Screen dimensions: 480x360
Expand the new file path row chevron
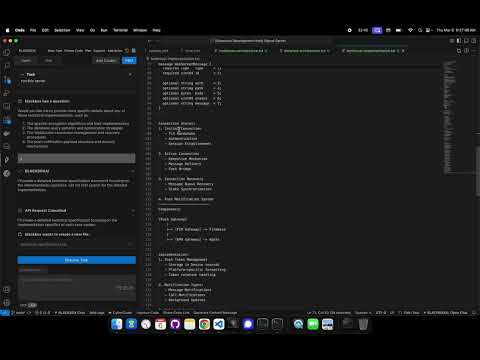coord(130,244)
